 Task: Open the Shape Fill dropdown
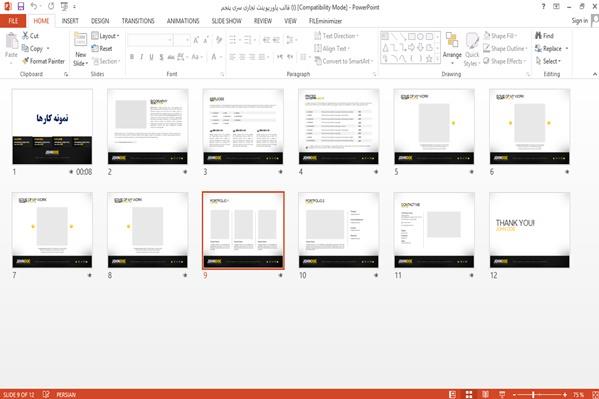point(500,36)
